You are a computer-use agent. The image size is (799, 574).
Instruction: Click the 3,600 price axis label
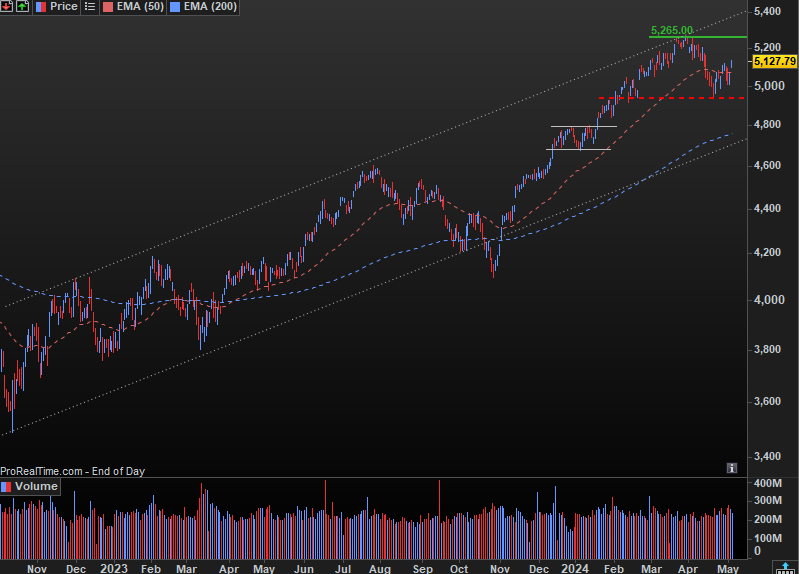767,401
